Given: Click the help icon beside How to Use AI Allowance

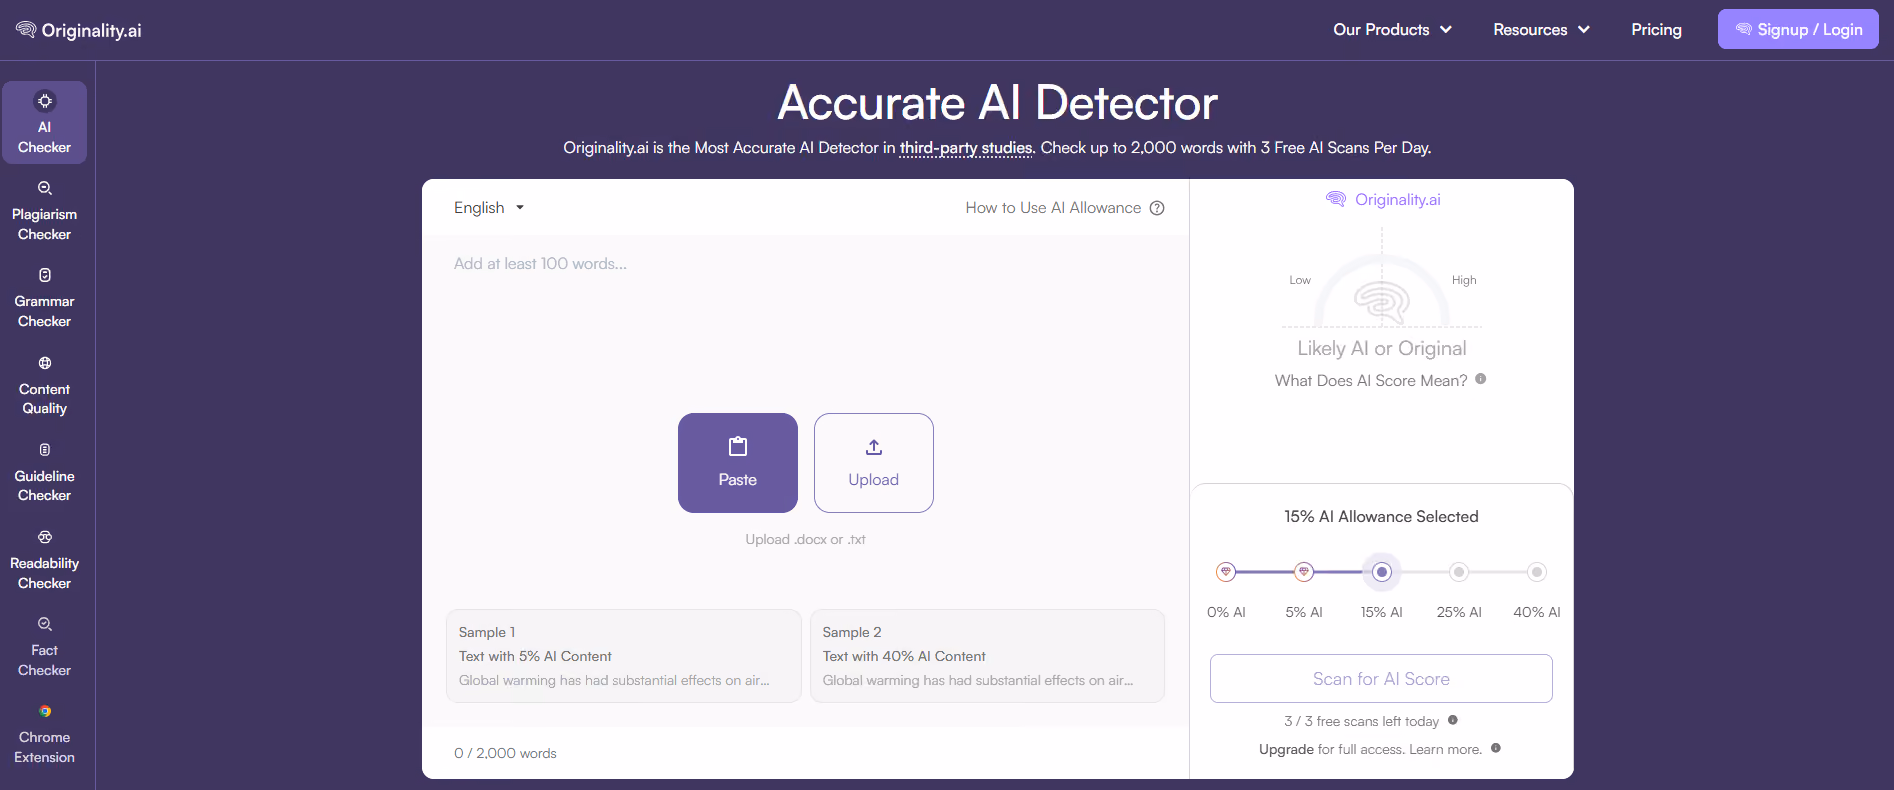Looking at the screenshot, I should [x=1157, y=208].
